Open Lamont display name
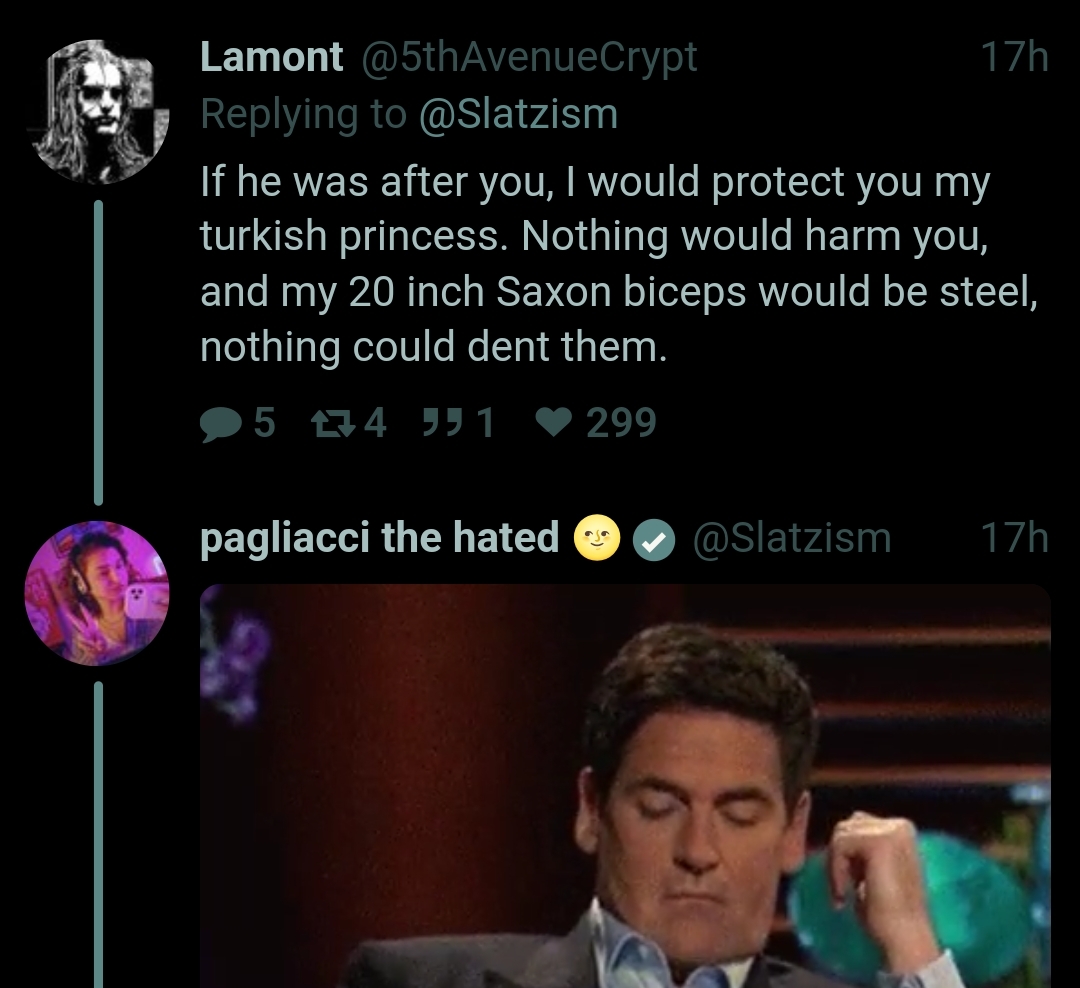This screenshot has width=1080, height=988. pyautogui.click(x=271, y=56)
